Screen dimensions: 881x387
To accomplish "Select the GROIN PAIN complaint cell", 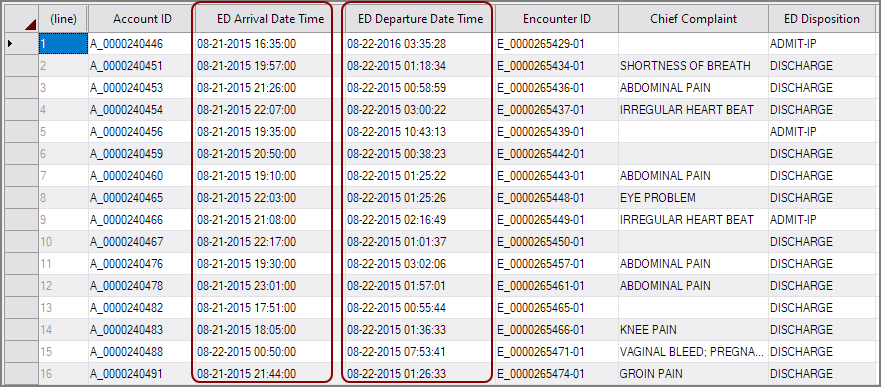I will click(x=693, y=373).
